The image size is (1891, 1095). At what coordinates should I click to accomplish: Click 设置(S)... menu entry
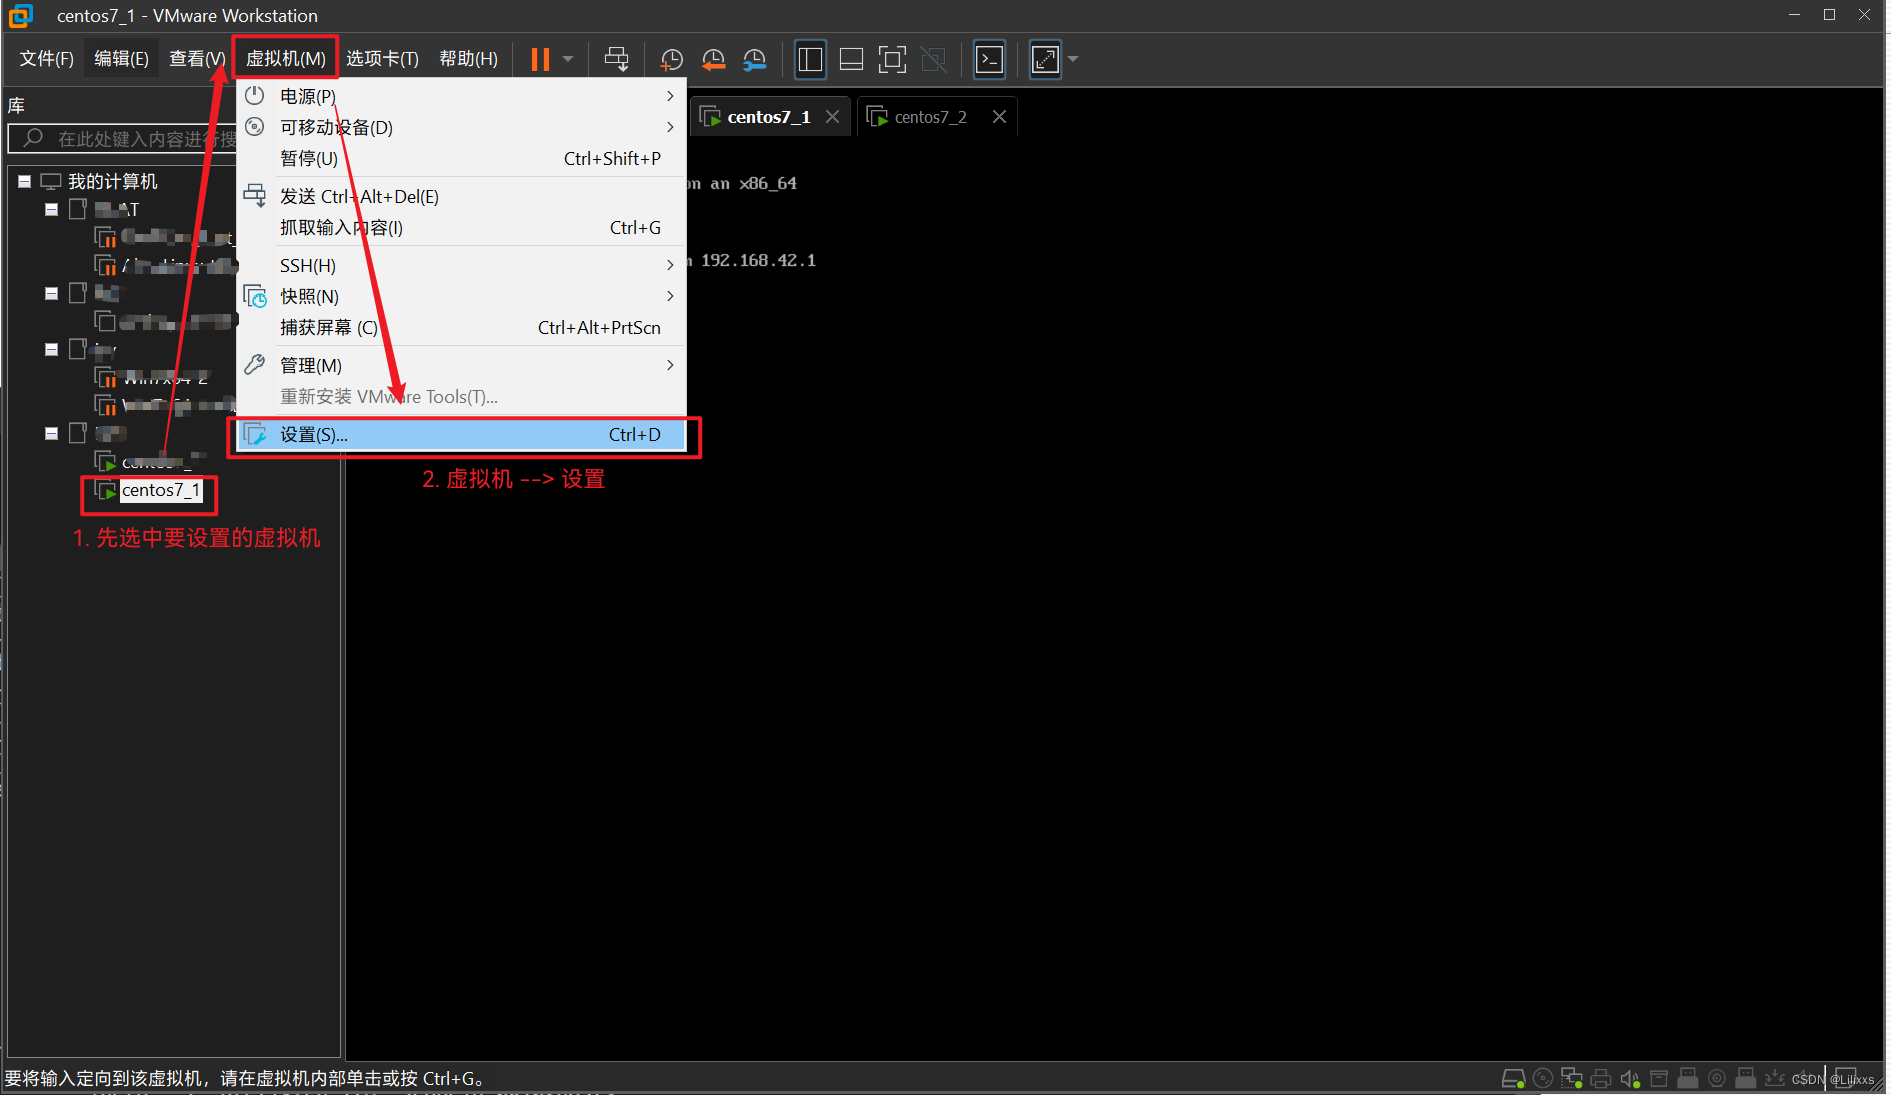pyautogui.click(x=461, y=434)
